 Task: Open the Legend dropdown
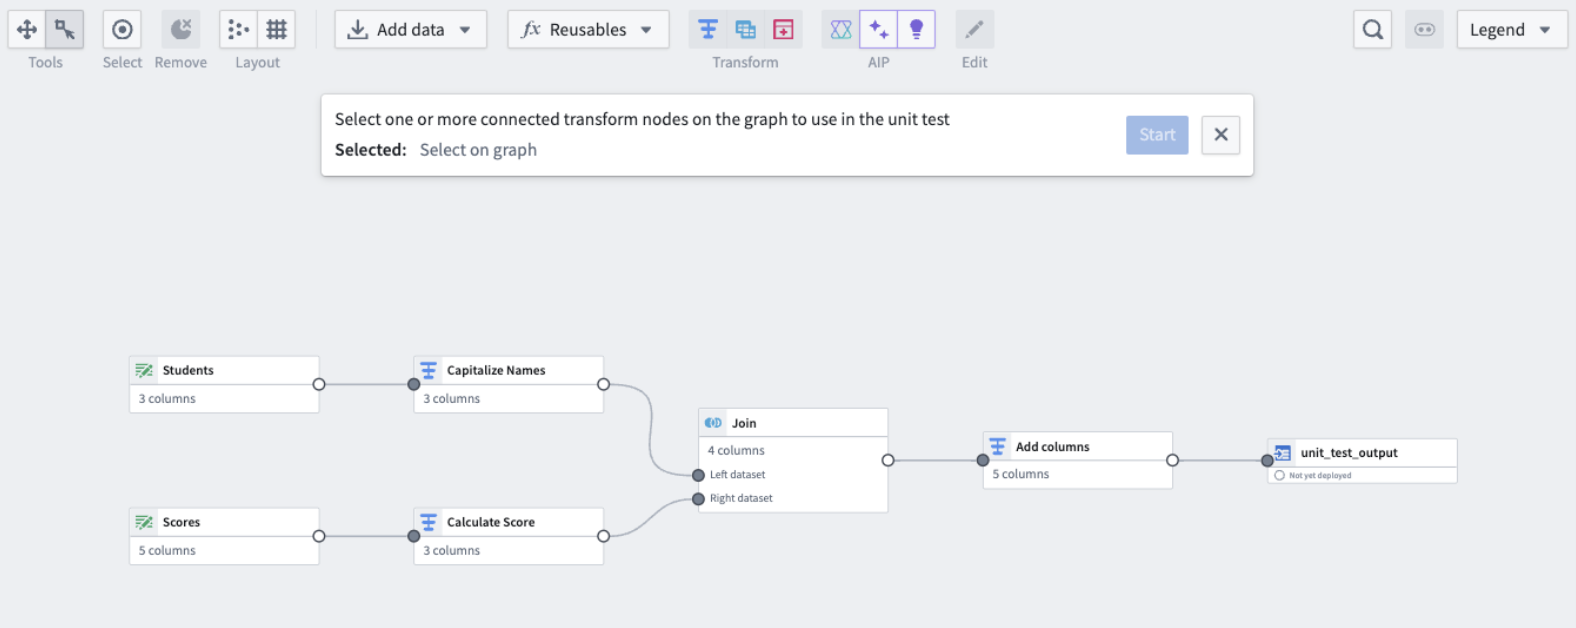pos(1511,30)
